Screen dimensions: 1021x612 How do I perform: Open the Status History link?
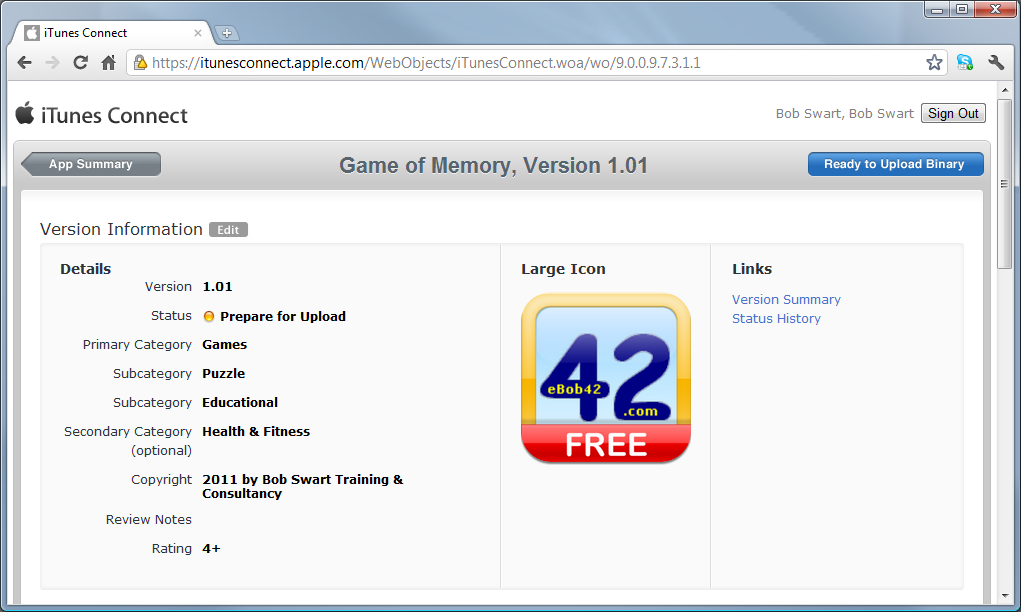tap(776, 318)
